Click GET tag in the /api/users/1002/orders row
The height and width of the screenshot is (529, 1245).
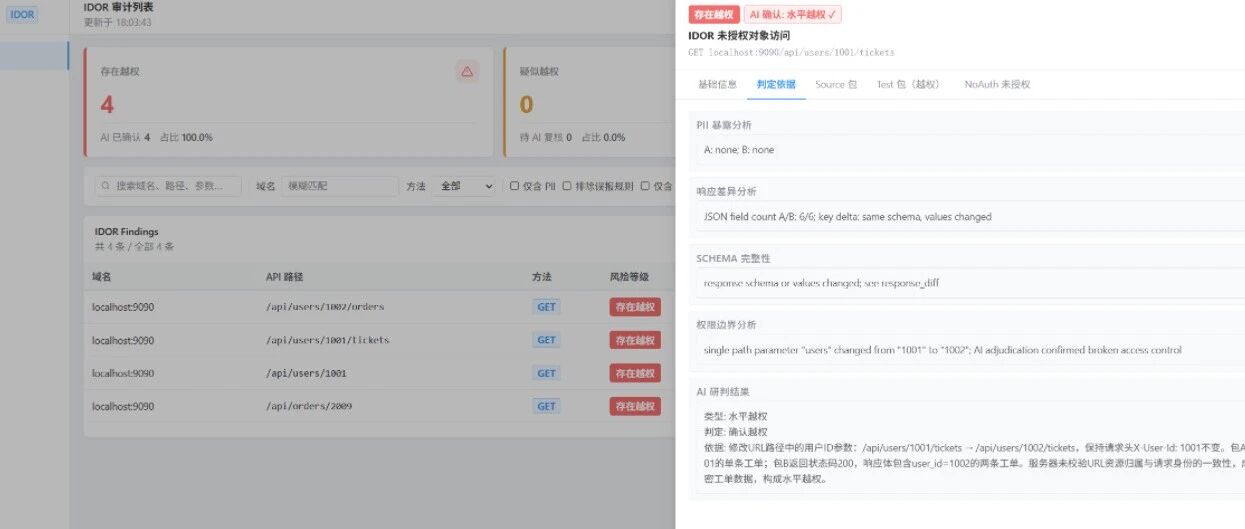coord(546,307)
